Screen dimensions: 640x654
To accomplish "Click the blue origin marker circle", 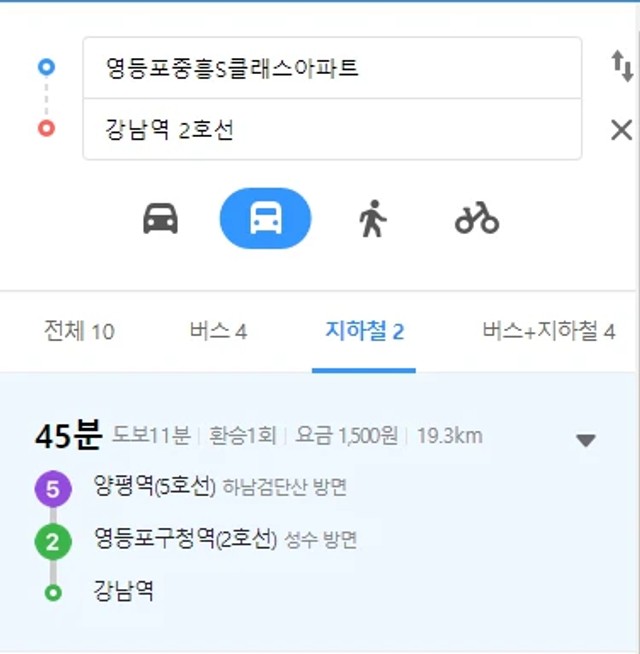I will tap(46, 67).
